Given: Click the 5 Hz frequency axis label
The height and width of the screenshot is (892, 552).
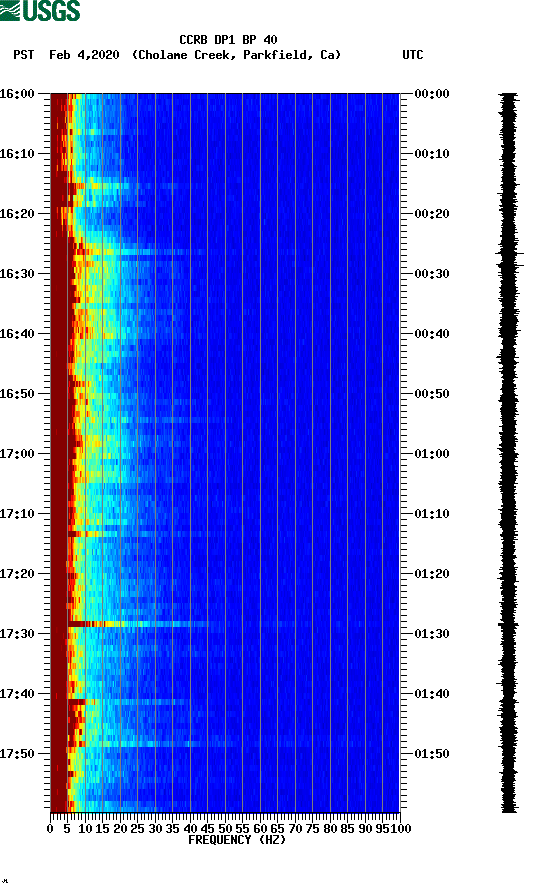Looking at the screenshot, I should [67, 829].
